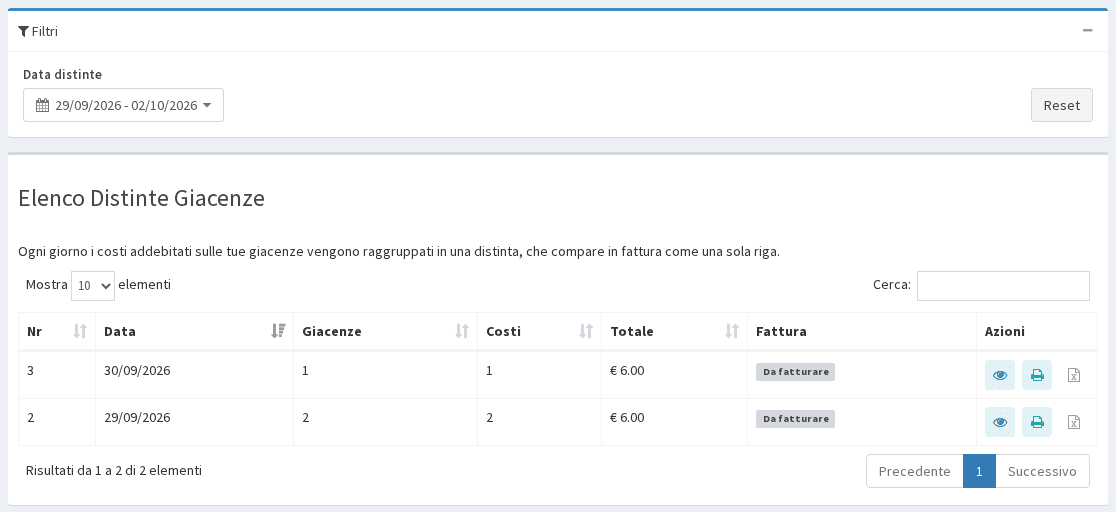The height and width of the screenshot is (512, 1116).
Task: Collapse the Filtri panel with minus icon
Action: pos(1088,31)
